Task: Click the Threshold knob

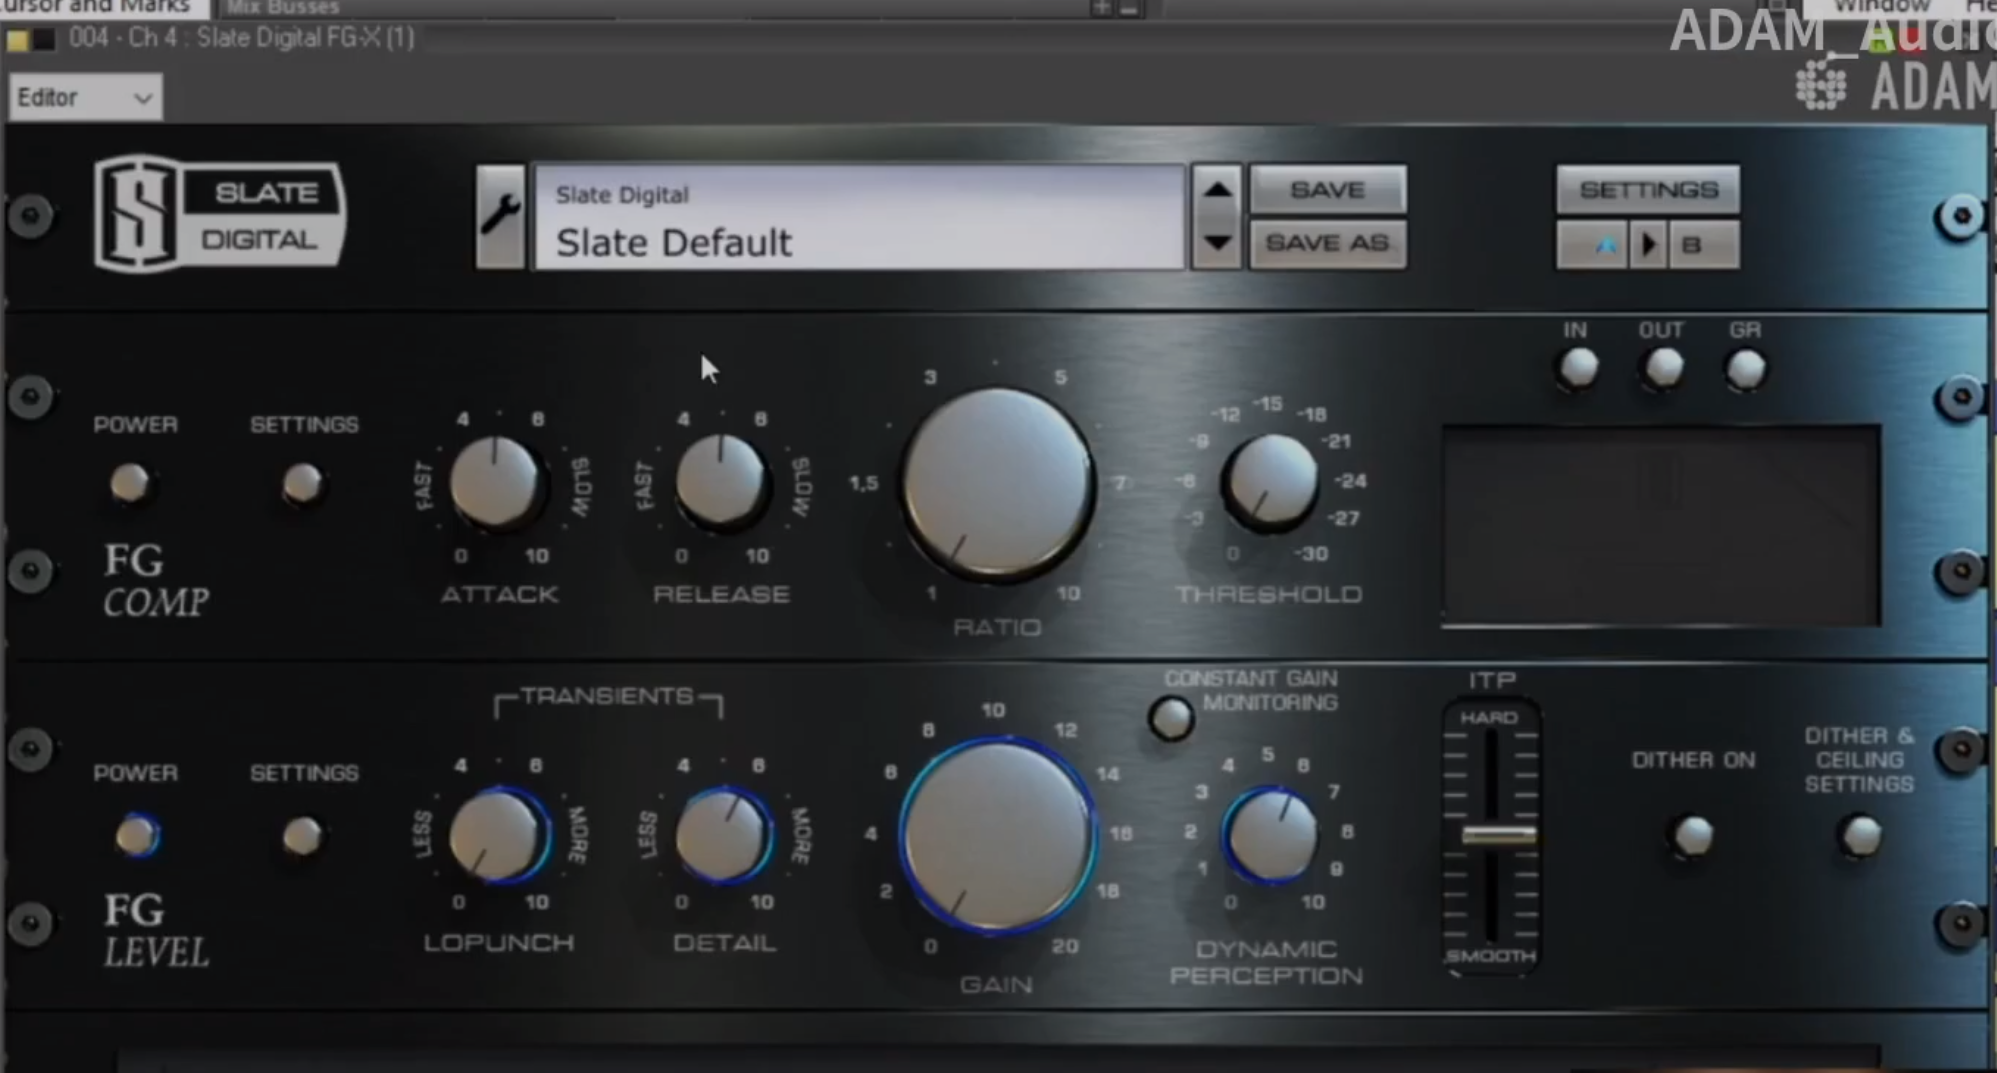Action: (x=1270, y=482)
